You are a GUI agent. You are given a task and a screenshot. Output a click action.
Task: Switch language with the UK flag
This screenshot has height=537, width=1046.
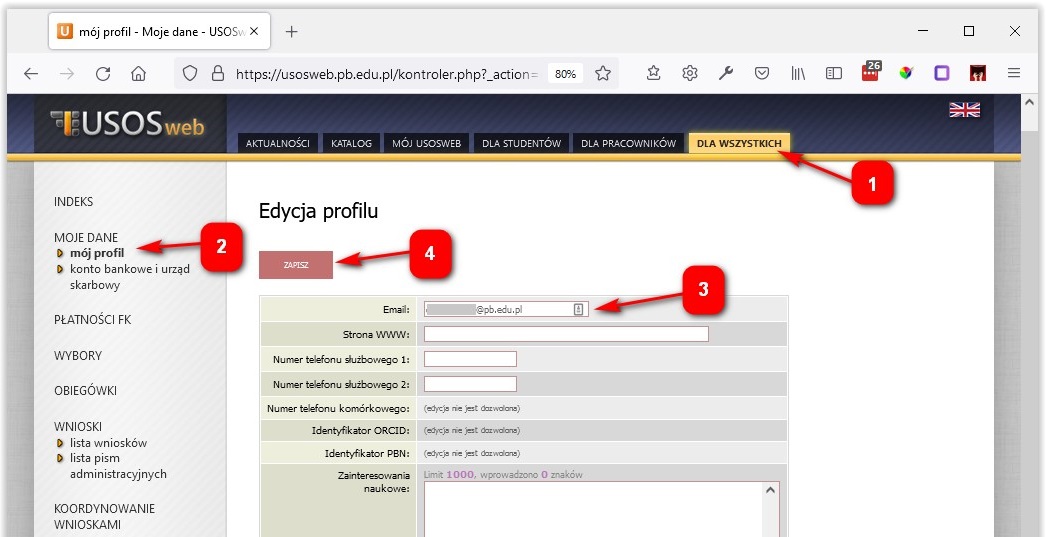tap(965, 110)
